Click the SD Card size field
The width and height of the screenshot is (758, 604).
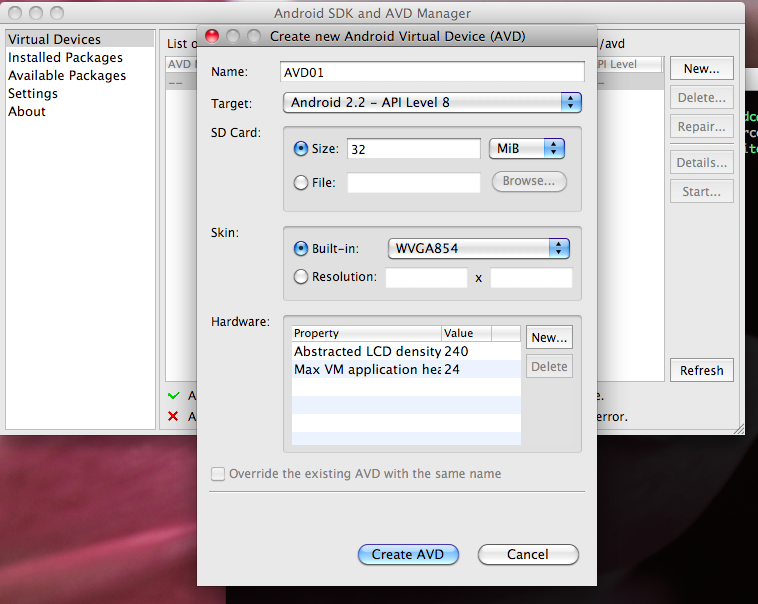coord(413,149)
